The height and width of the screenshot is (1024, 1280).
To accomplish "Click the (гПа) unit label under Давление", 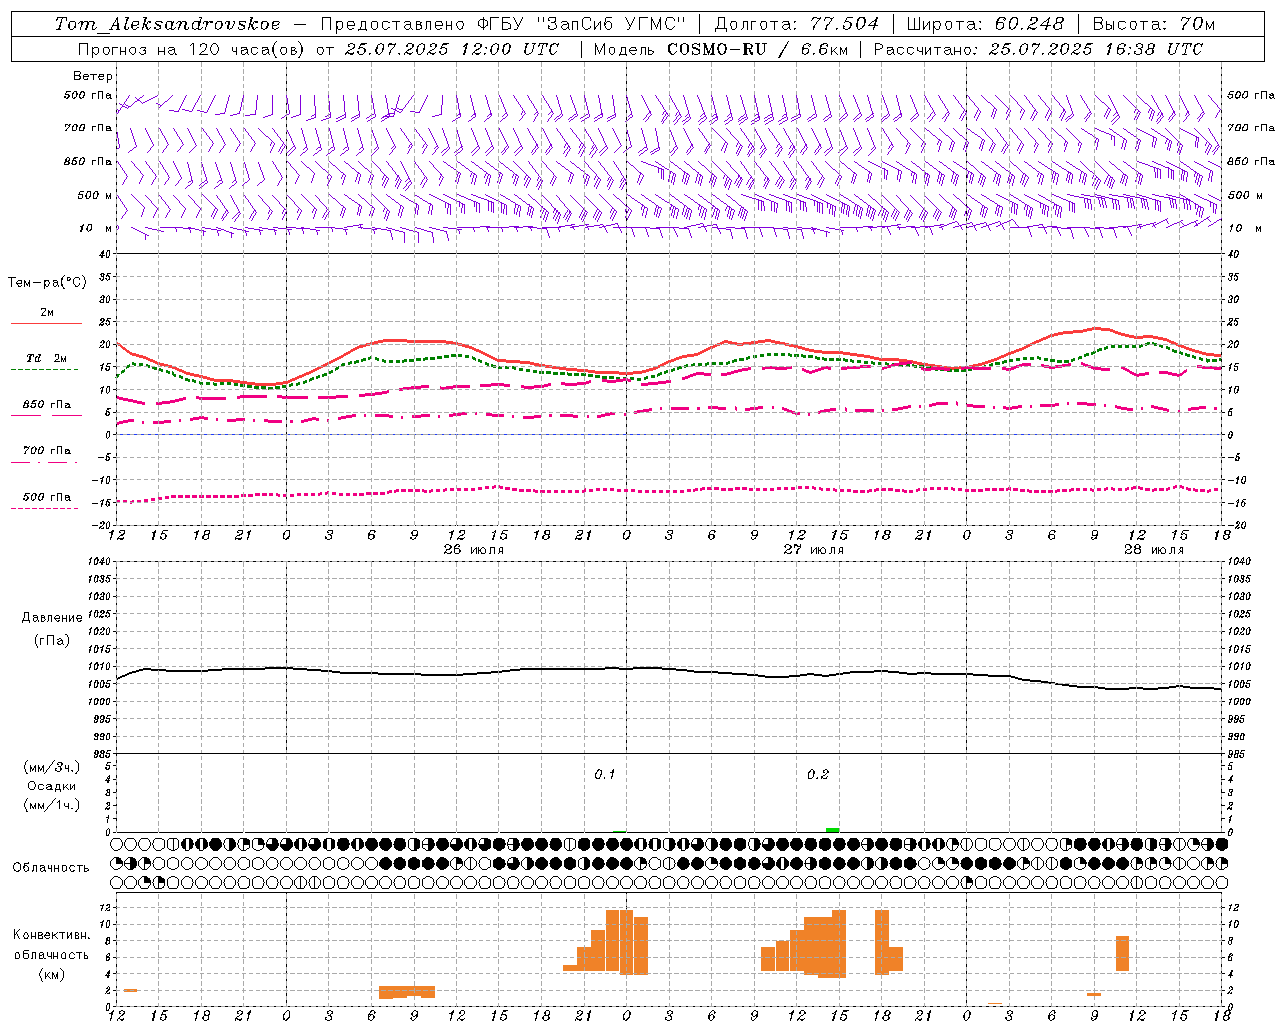I will pos(52,640).
